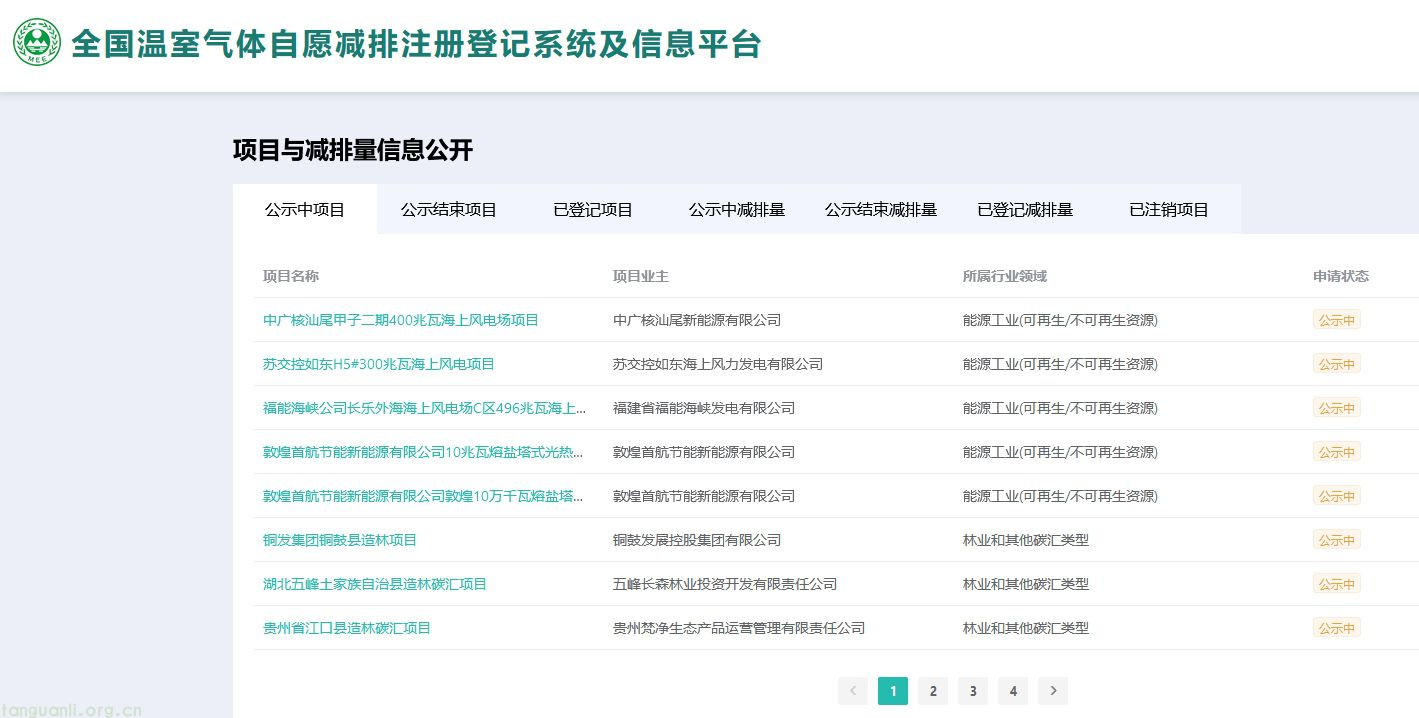Open 敦煌首航节能 10兆瓦熔盐塔式光热 project link
This screenshot has width=1419, height=718.
tap(425, 452)
